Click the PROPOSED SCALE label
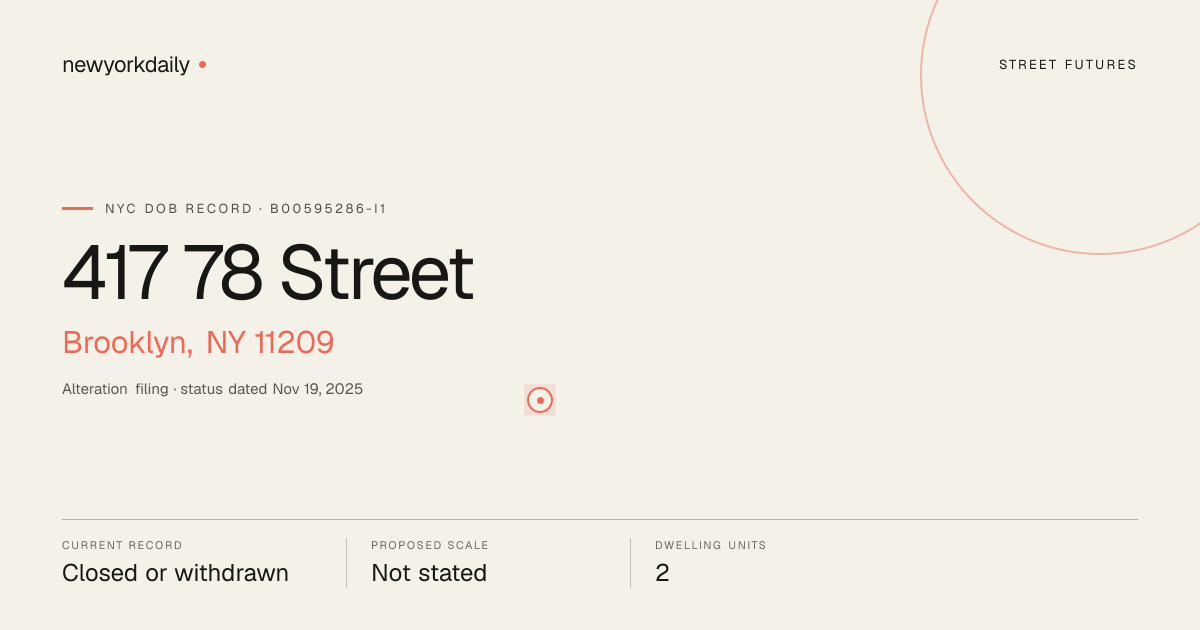Image resolution: width=1200 pixels, height=630 pixels. 430,546
